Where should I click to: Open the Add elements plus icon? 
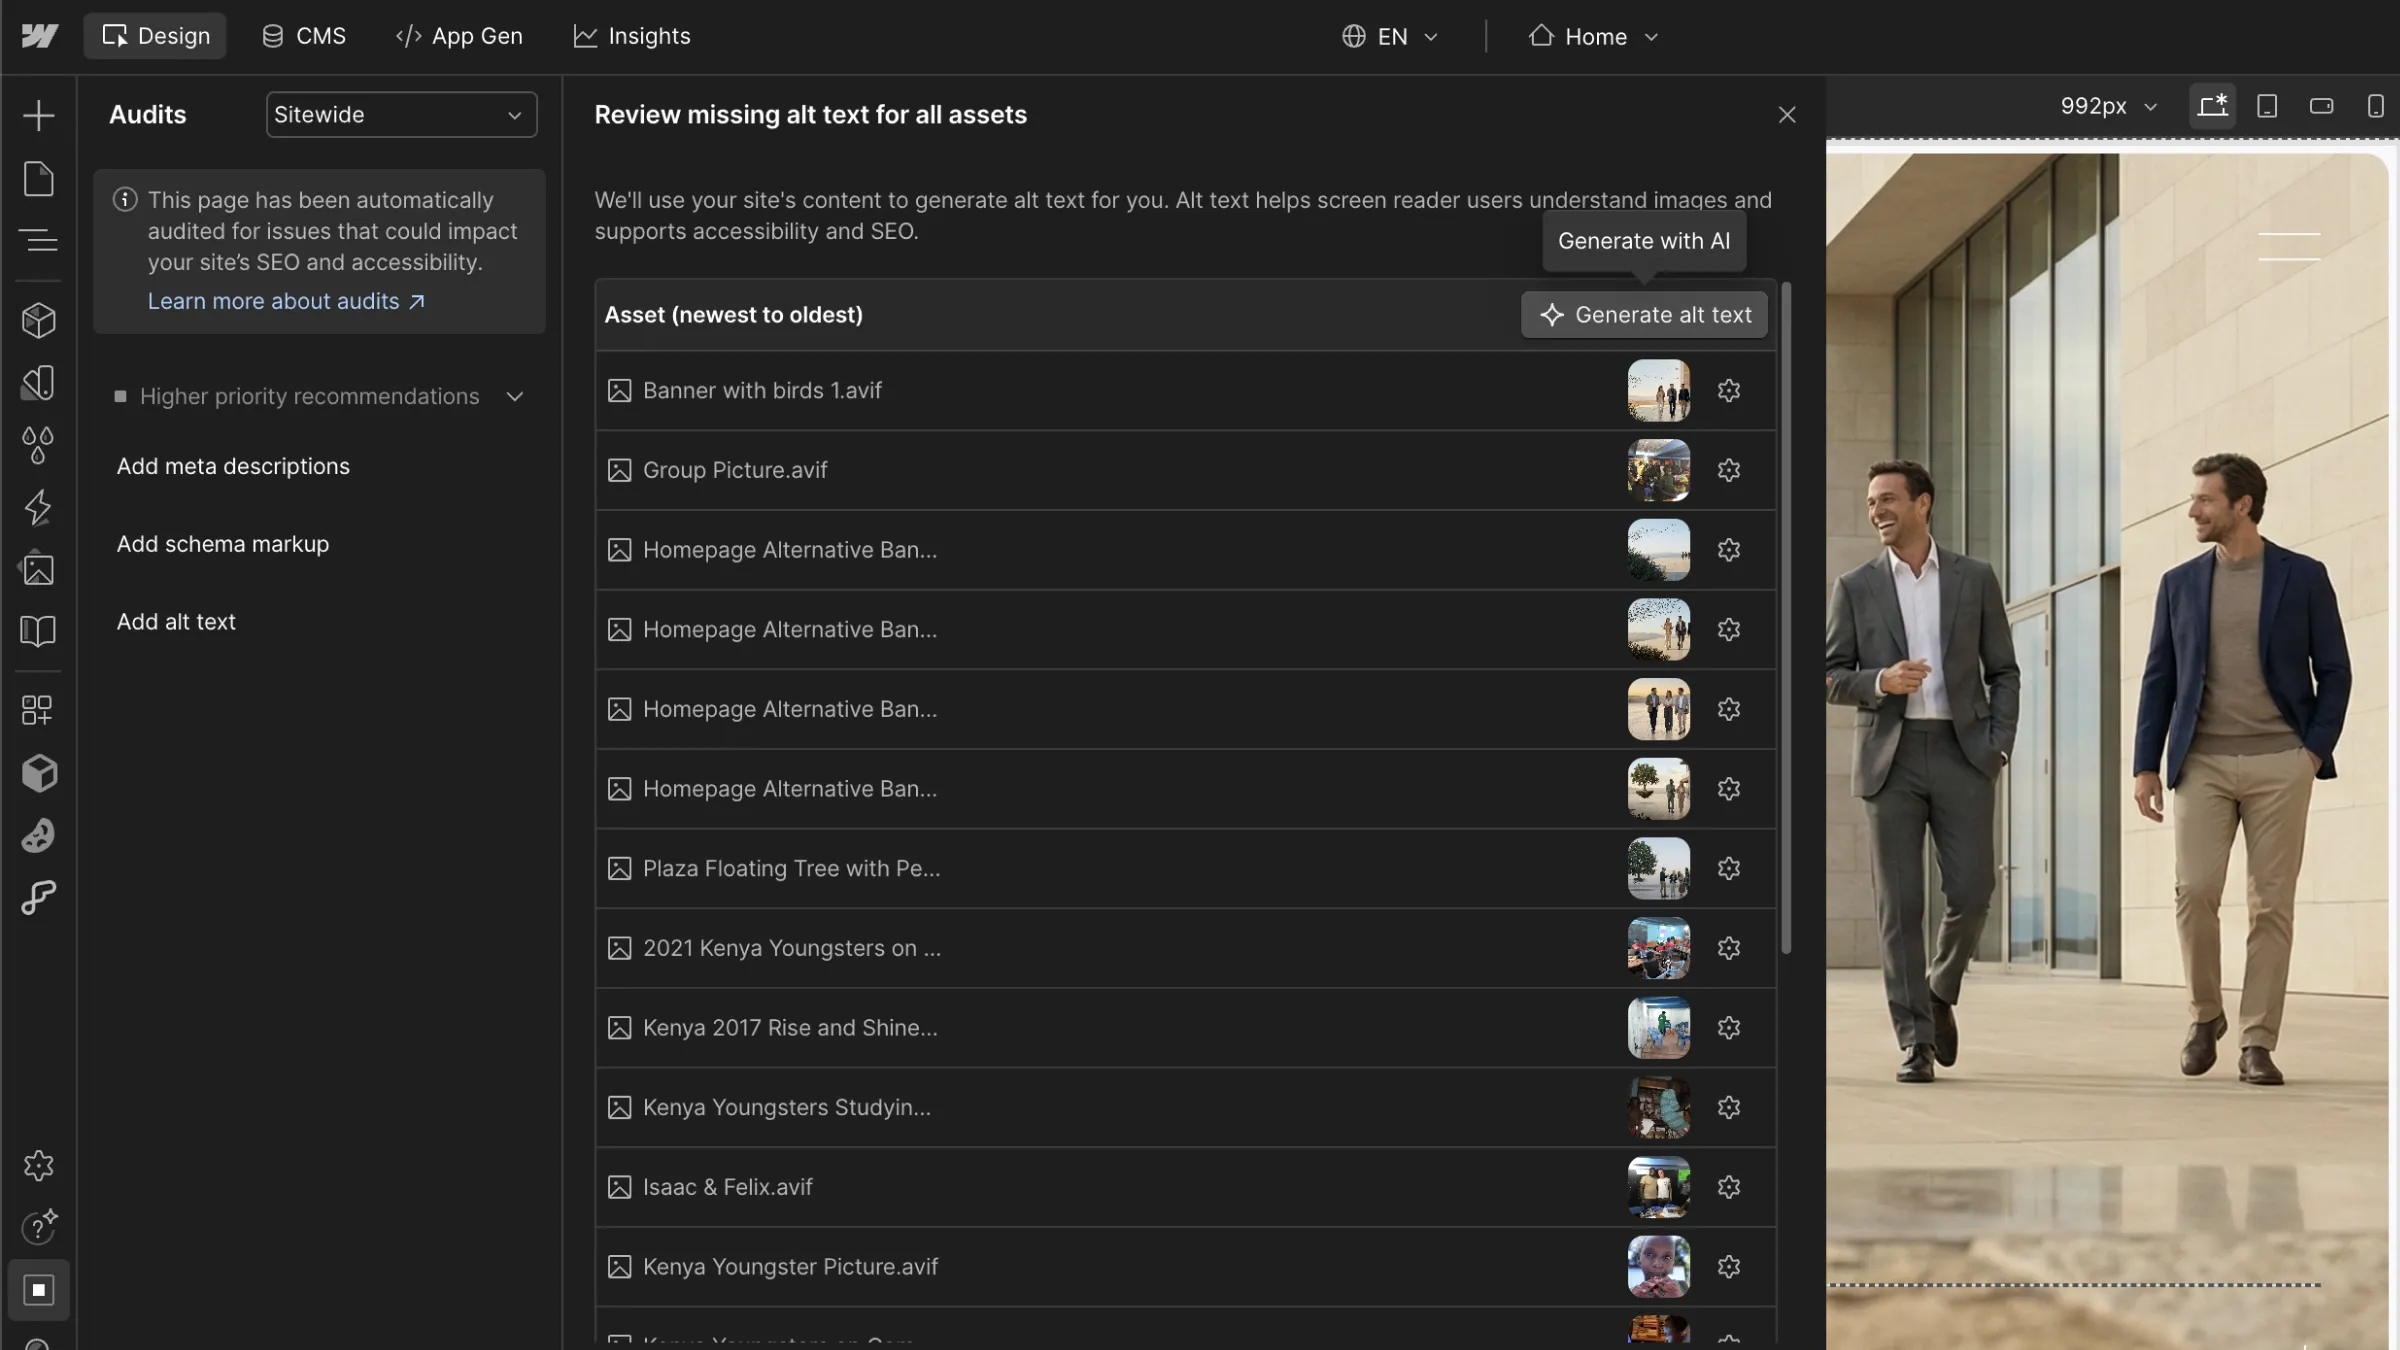pyautogui.click(x=38, y=115)
